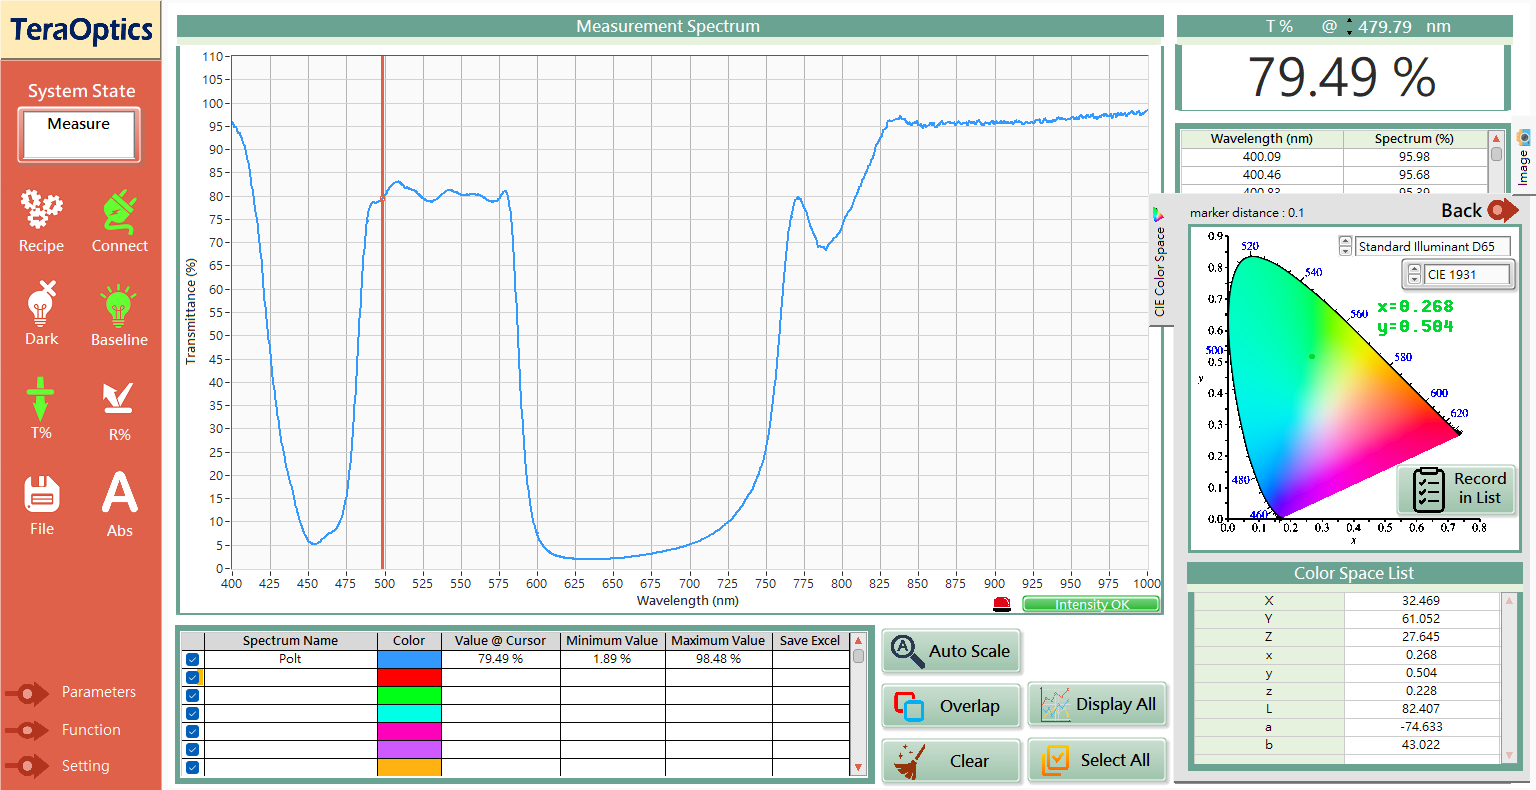The width and height of the screenshot is (1536, 790).
Task: Click the Auto Scale button
Action: click(x=951, y=651)
